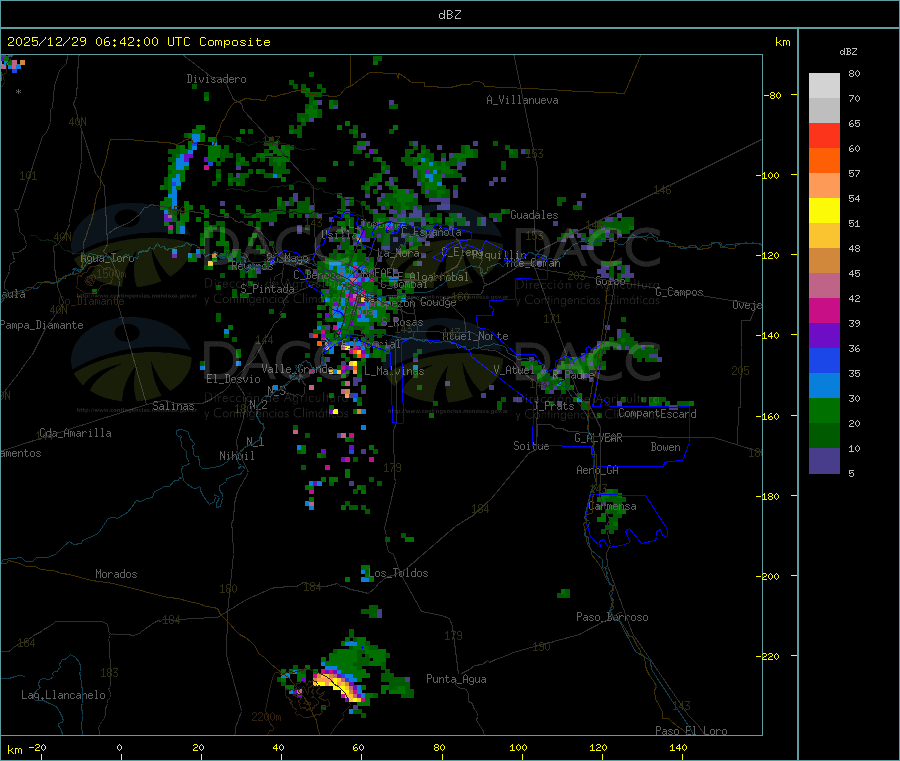Image resolution: width=900 pixels, height=761 pixels.
Task: Select the Bowen map label
Action: (x=665, y=447)
